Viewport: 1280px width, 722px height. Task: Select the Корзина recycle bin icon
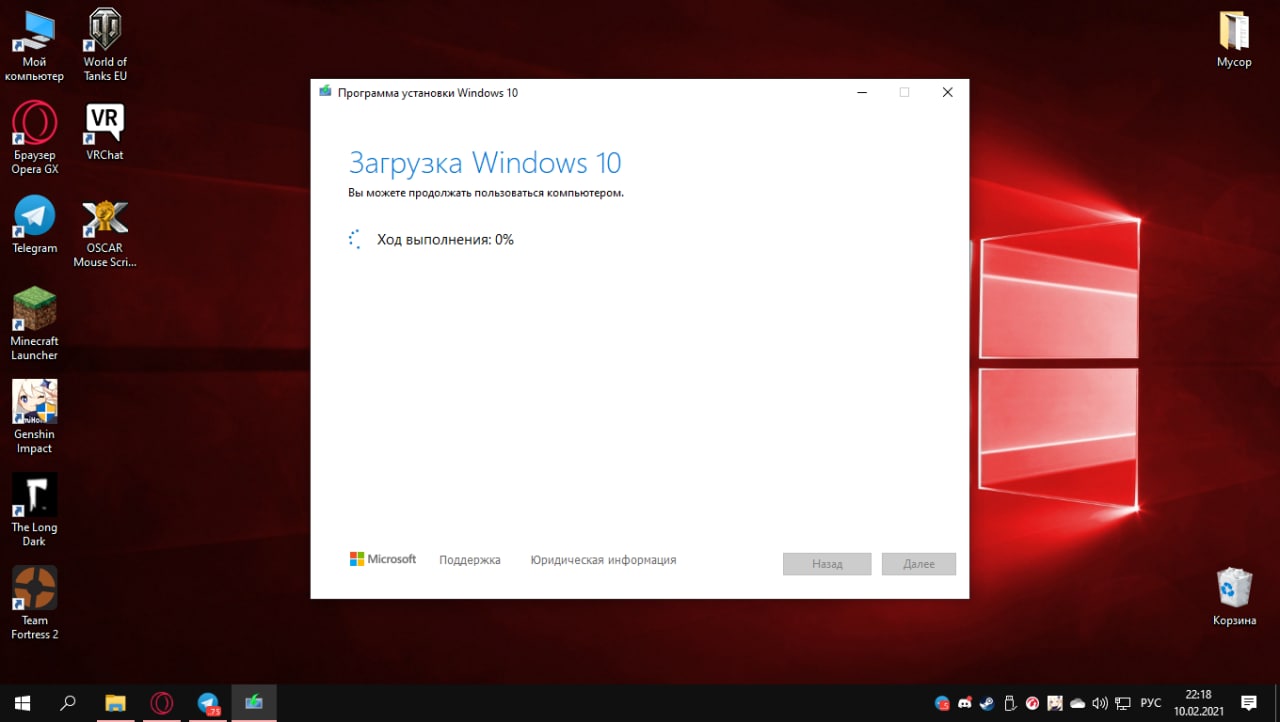click(x=1234, y=596)
